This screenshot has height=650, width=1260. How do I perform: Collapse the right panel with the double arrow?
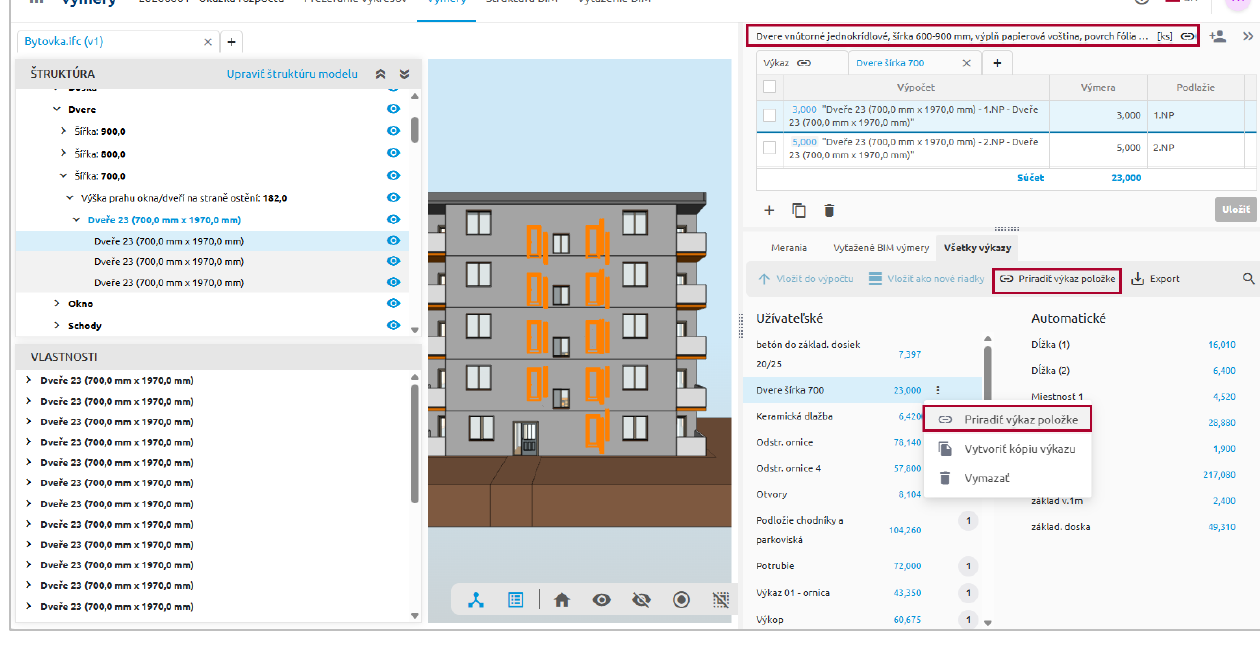[1248, 36]
